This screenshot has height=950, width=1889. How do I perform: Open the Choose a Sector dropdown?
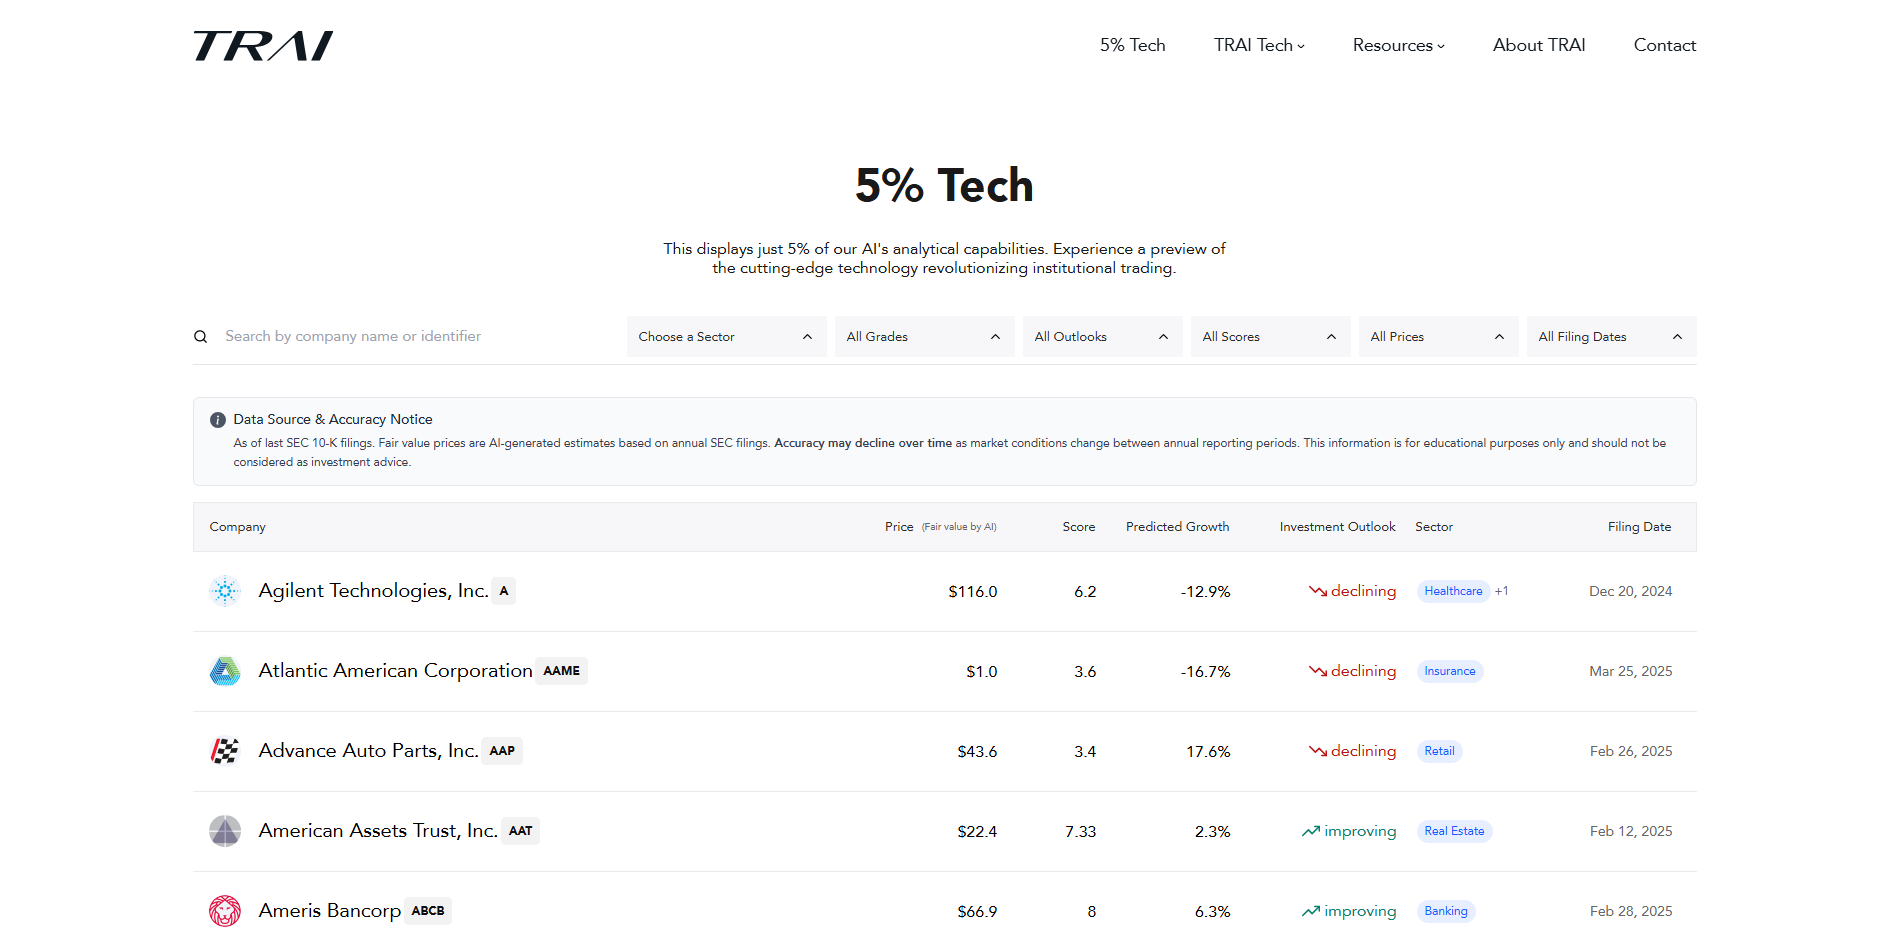tap(727, 337)
